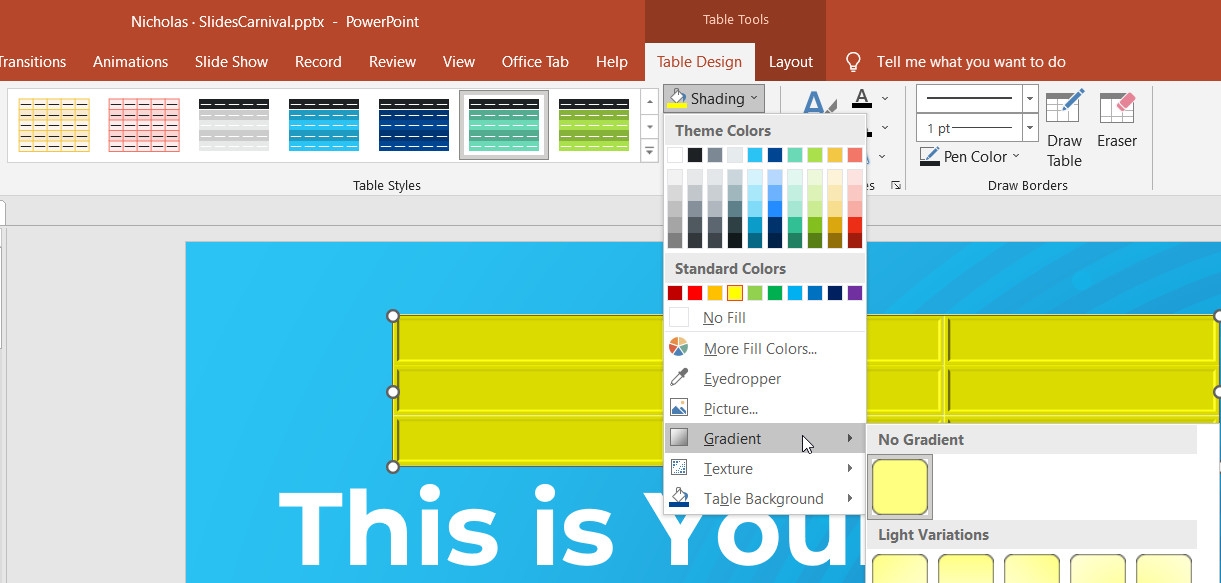This screenshot has width=1221, height=583.
Task: Open the Record tab
Action: tap(318, 62)
